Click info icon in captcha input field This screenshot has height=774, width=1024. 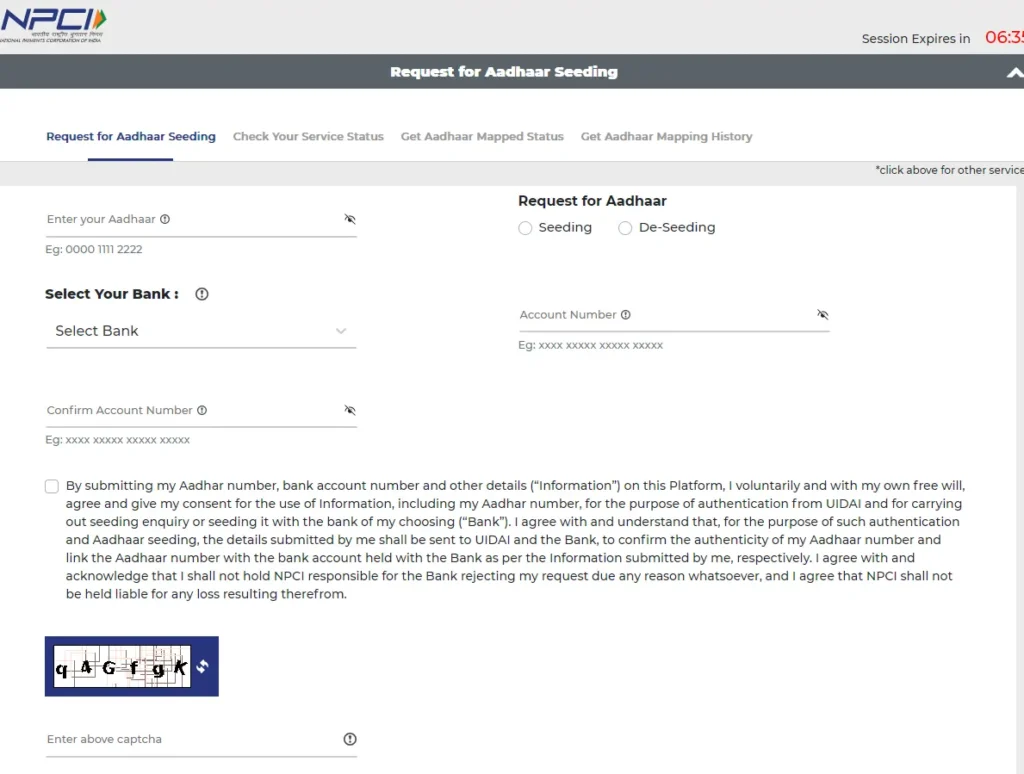pyautogui.click(x=350, y=739)
